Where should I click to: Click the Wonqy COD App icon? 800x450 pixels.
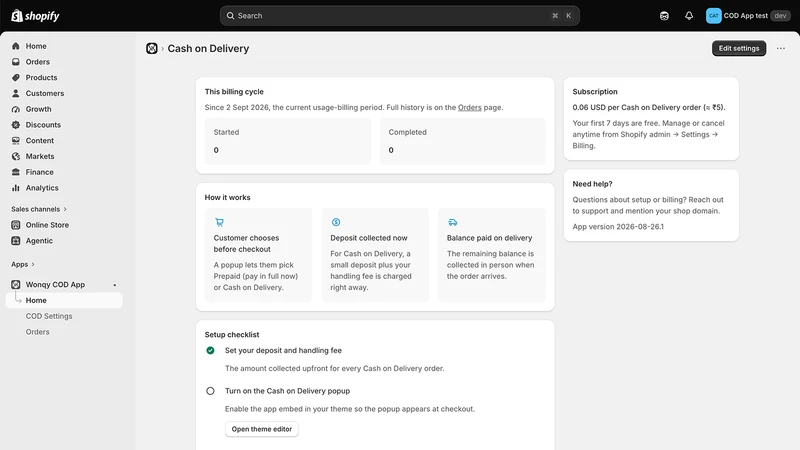(x=16, y=285)
